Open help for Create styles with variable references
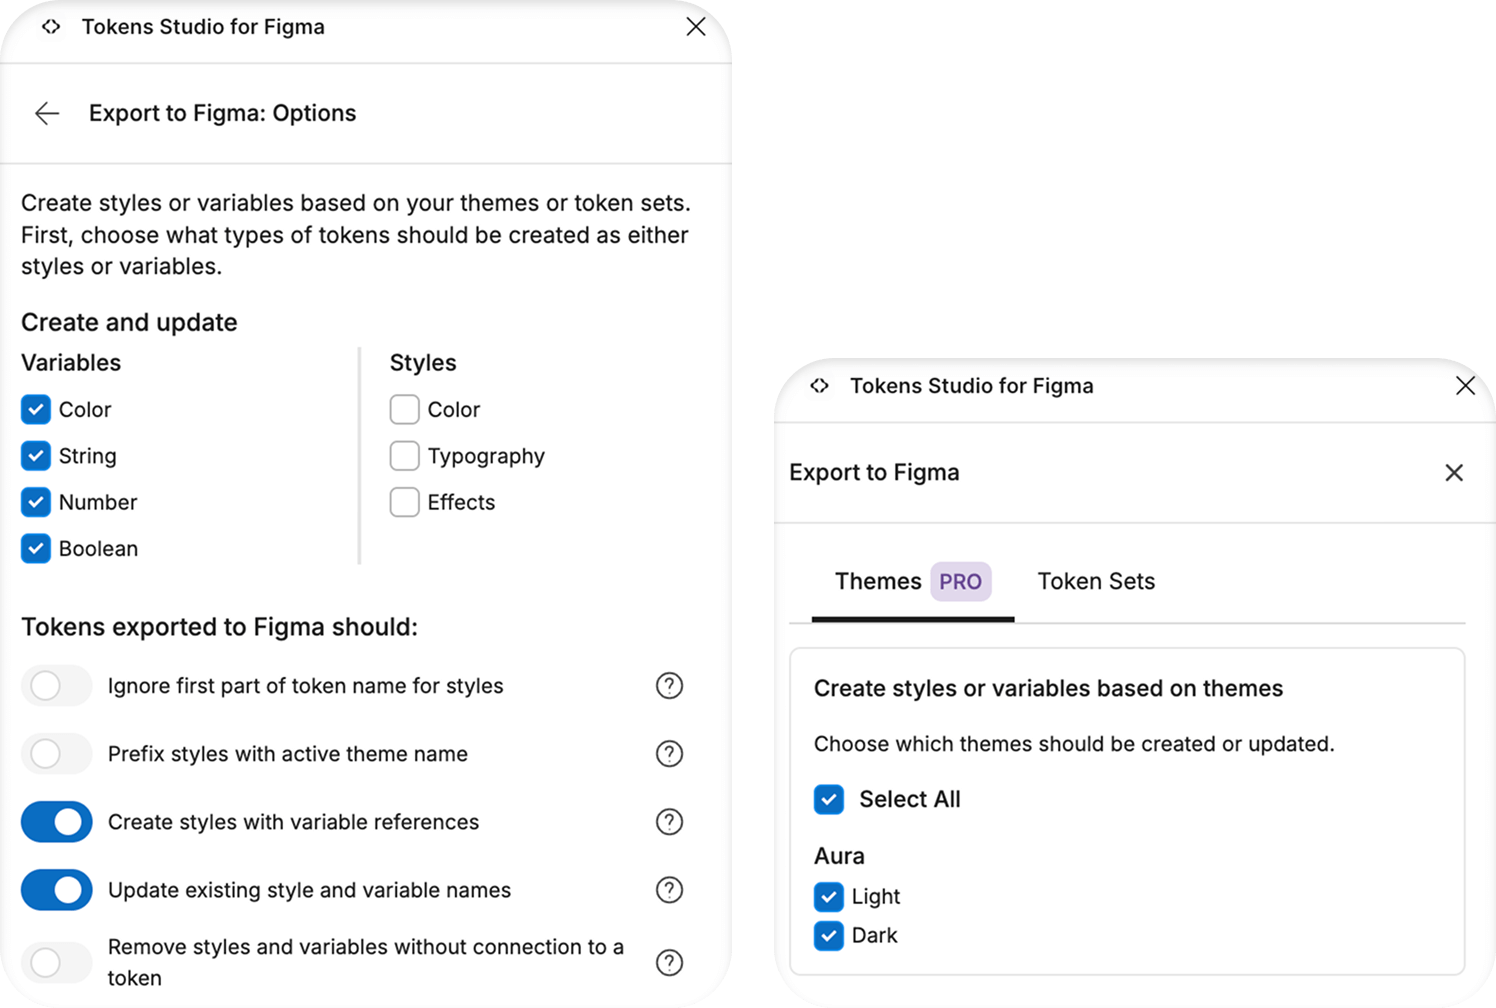This screenshot has height=1008, width=1496. click(x=669, y=822)
